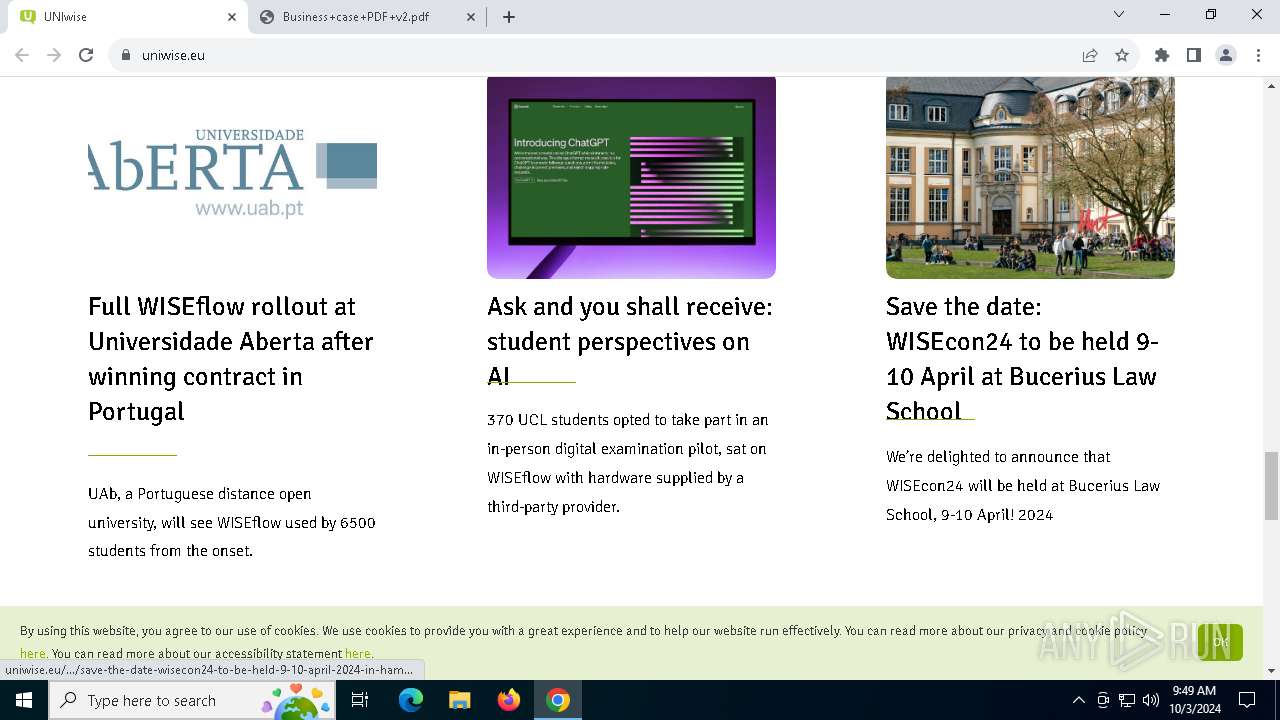
Task: Open Full WISEflow rollout at Universidade Aberta article
Action: point(231,358)
